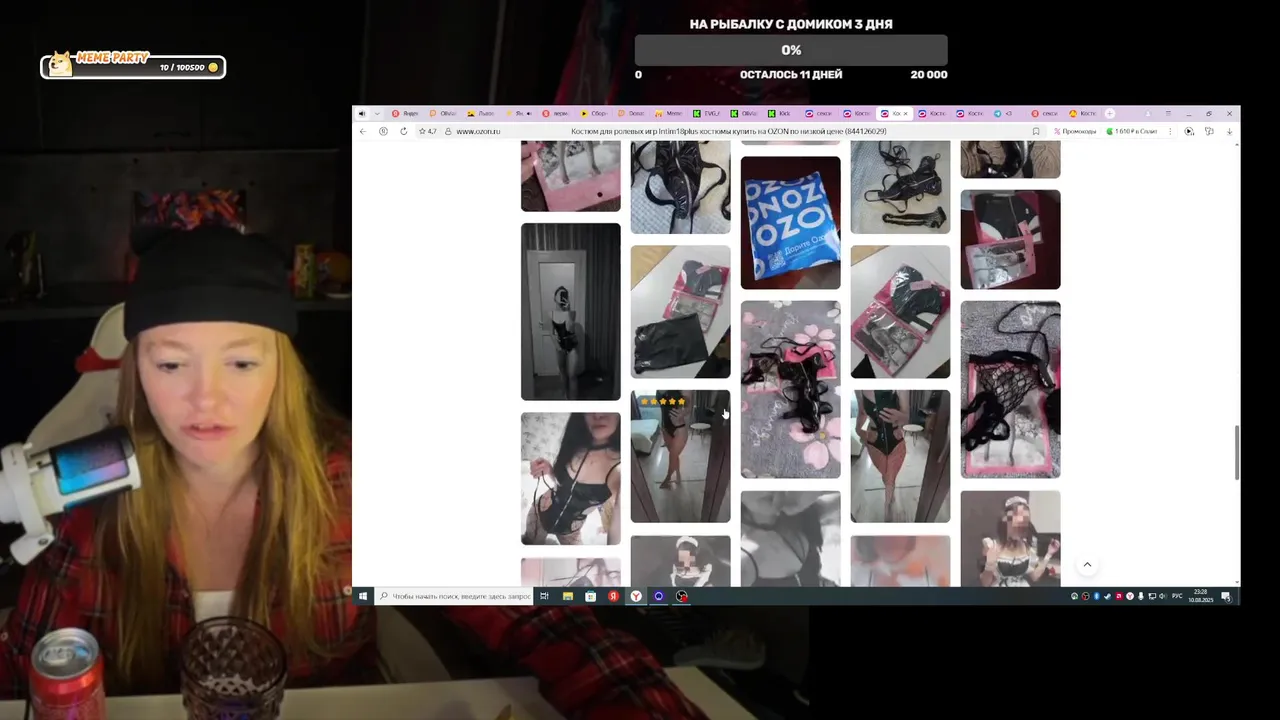The image size is (1280, 720).
Task: Switch to the Сбор tab
Action: (593, 113)
